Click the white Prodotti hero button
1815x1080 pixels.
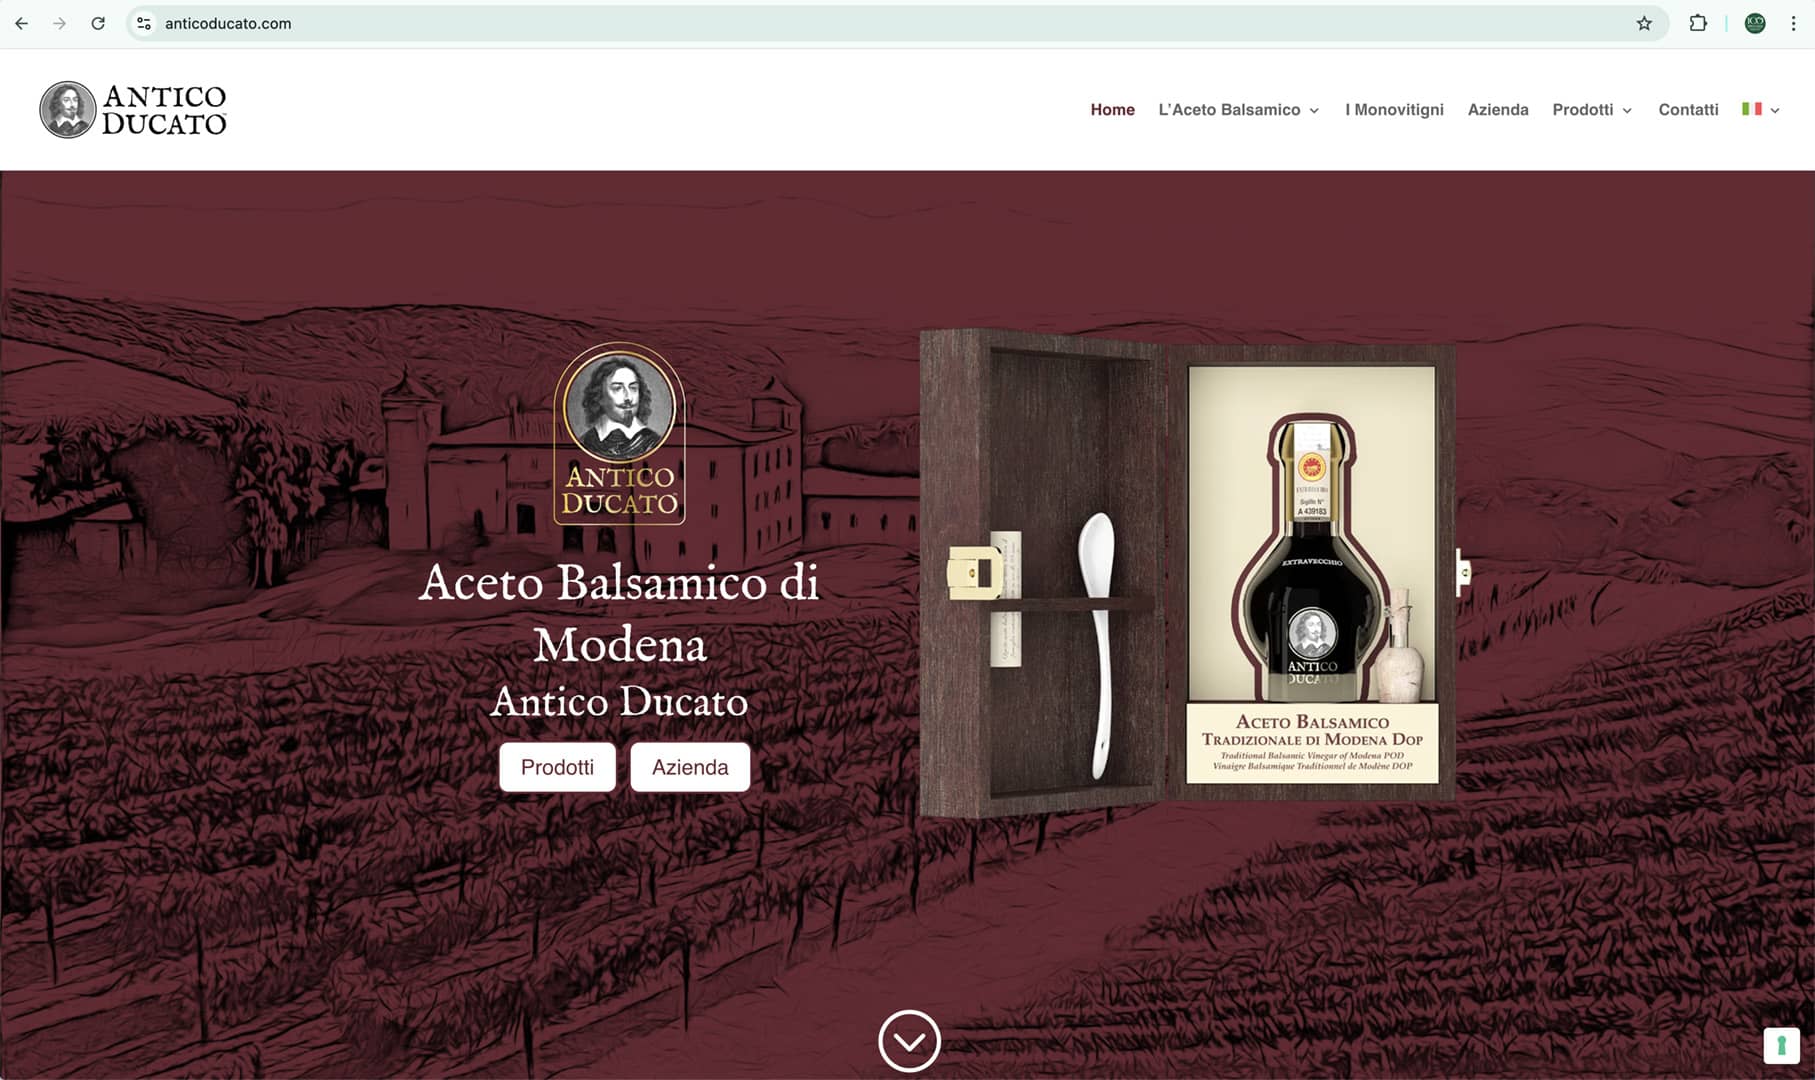557,767
